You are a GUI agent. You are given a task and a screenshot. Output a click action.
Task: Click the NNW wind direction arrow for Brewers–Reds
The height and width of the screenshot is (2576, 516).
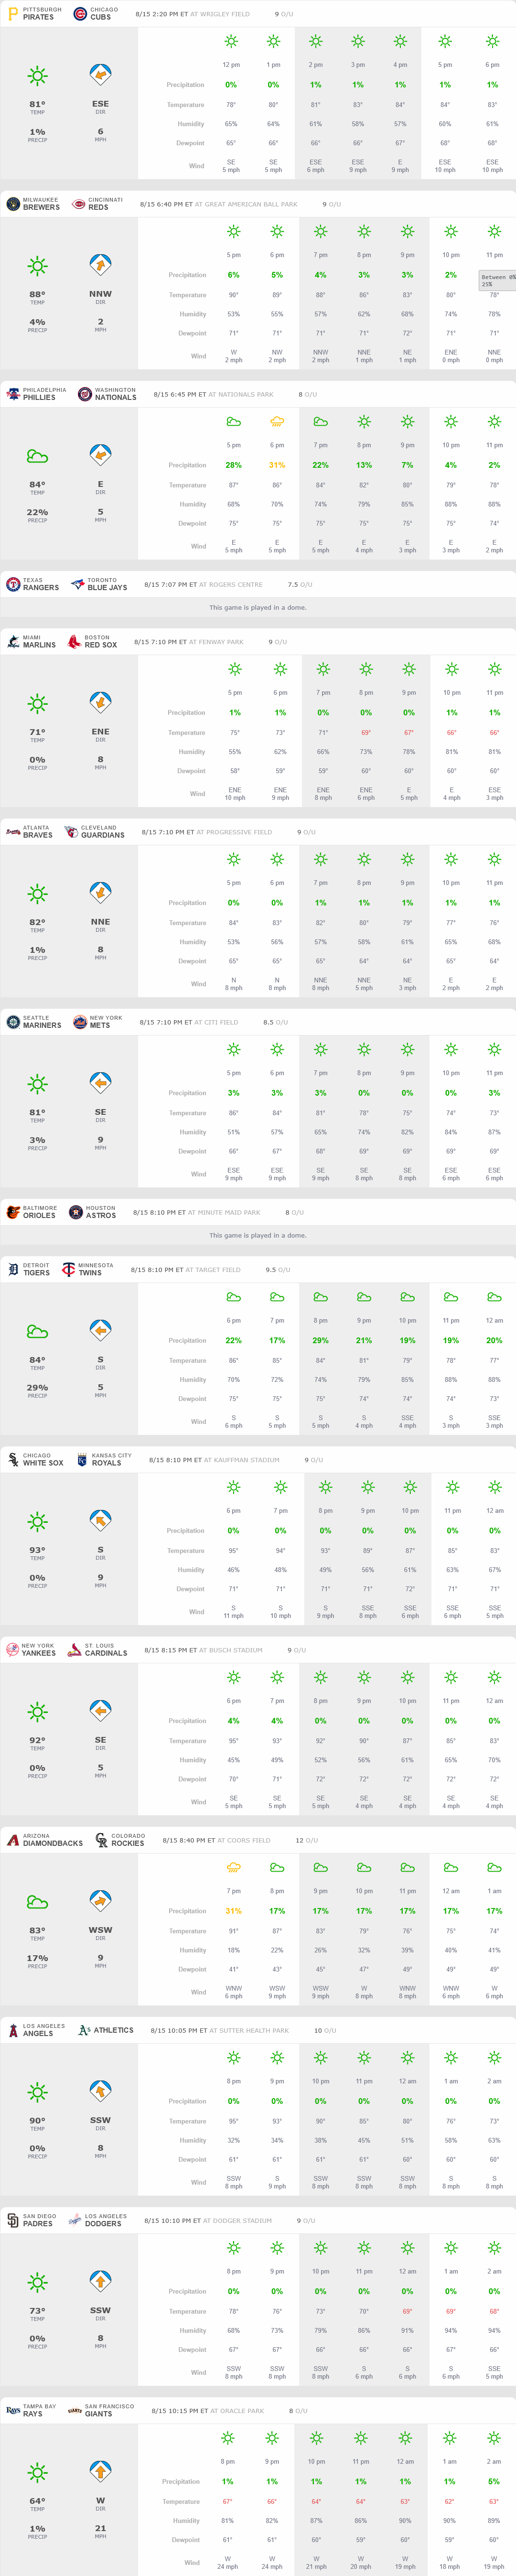[100, 265]
